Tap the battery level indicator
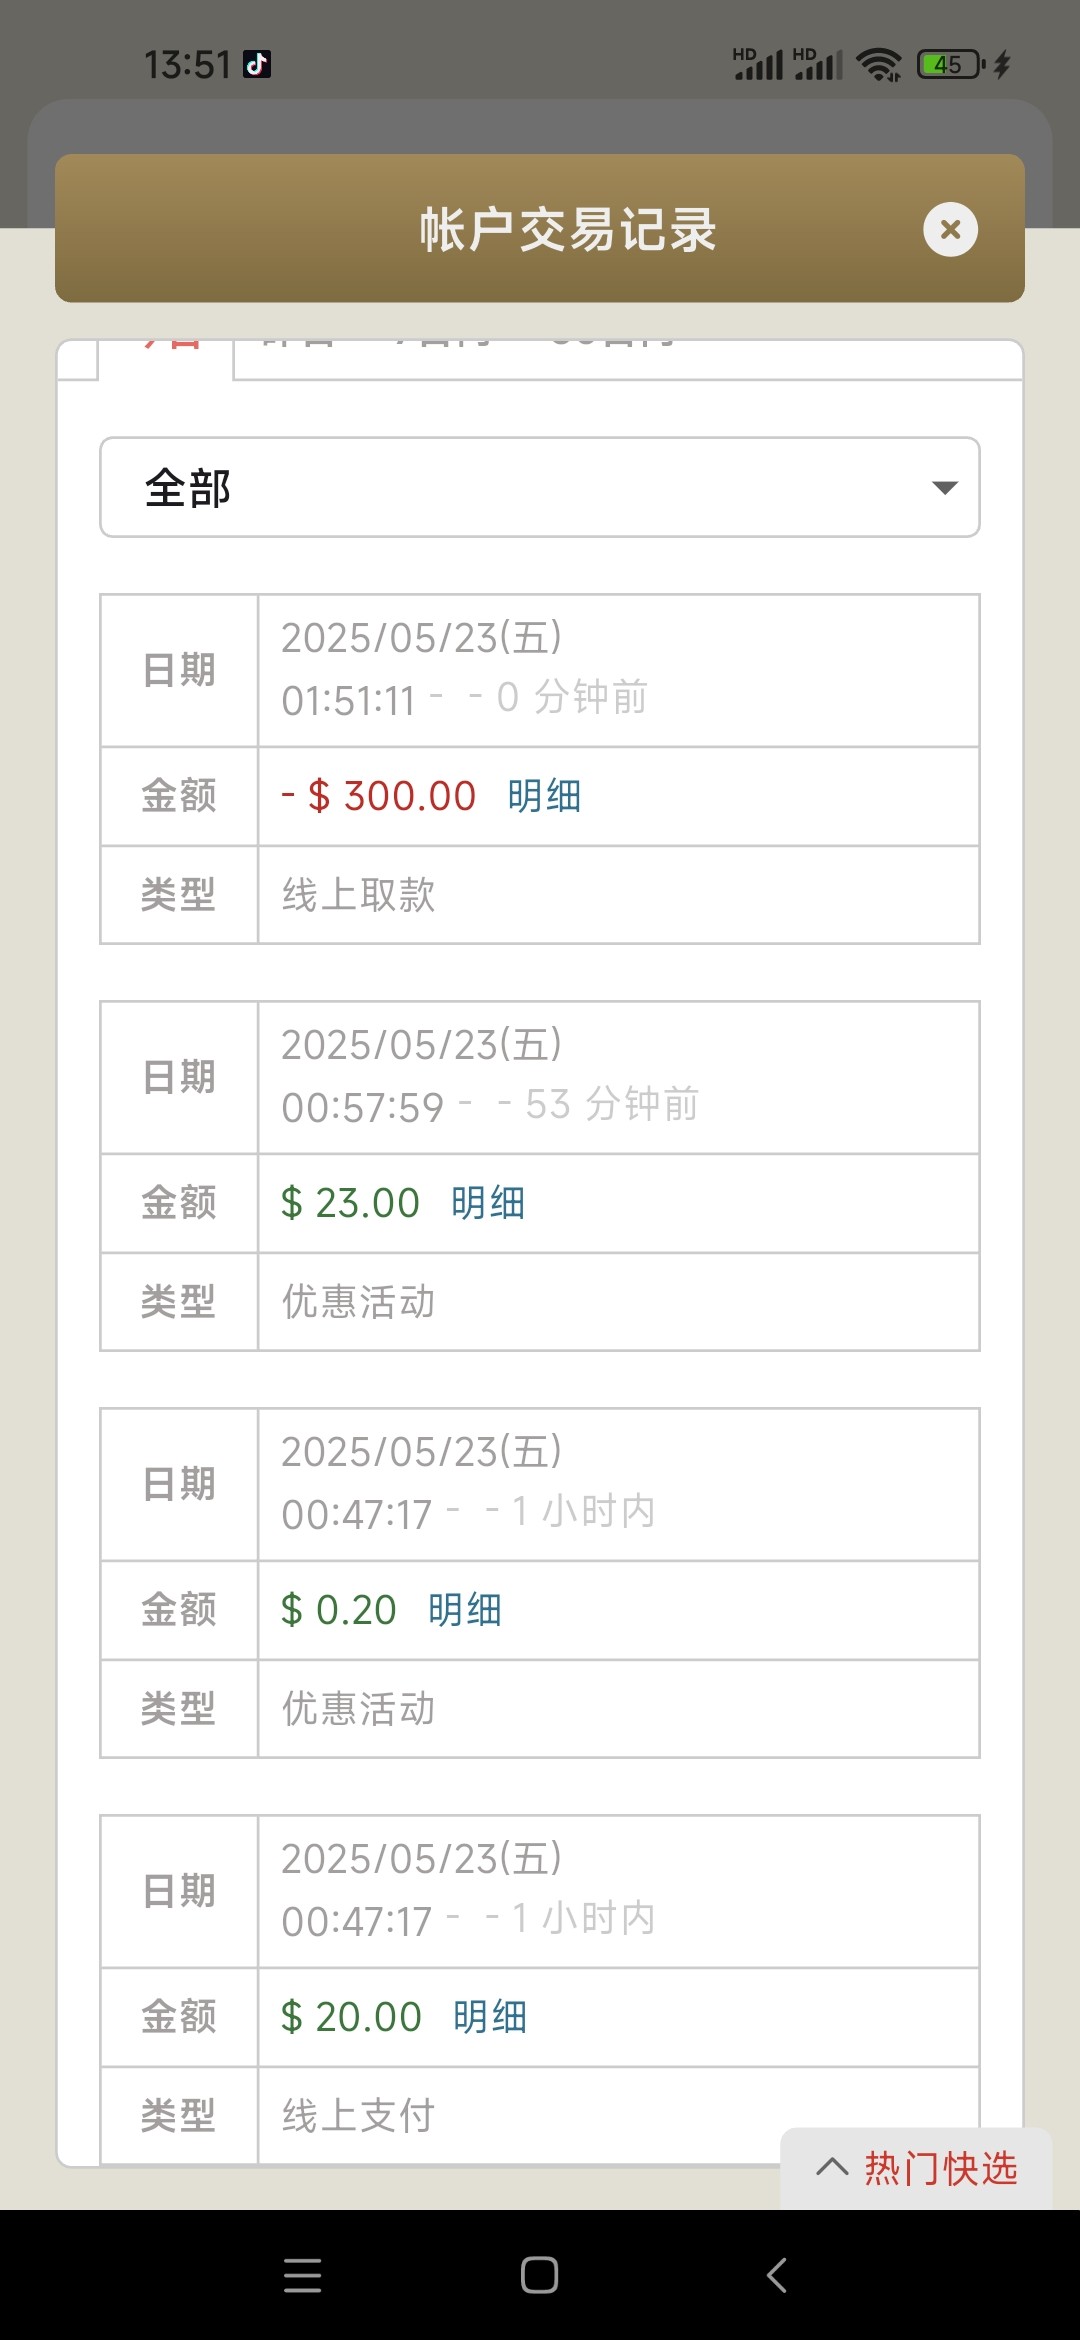 [950, 65]
